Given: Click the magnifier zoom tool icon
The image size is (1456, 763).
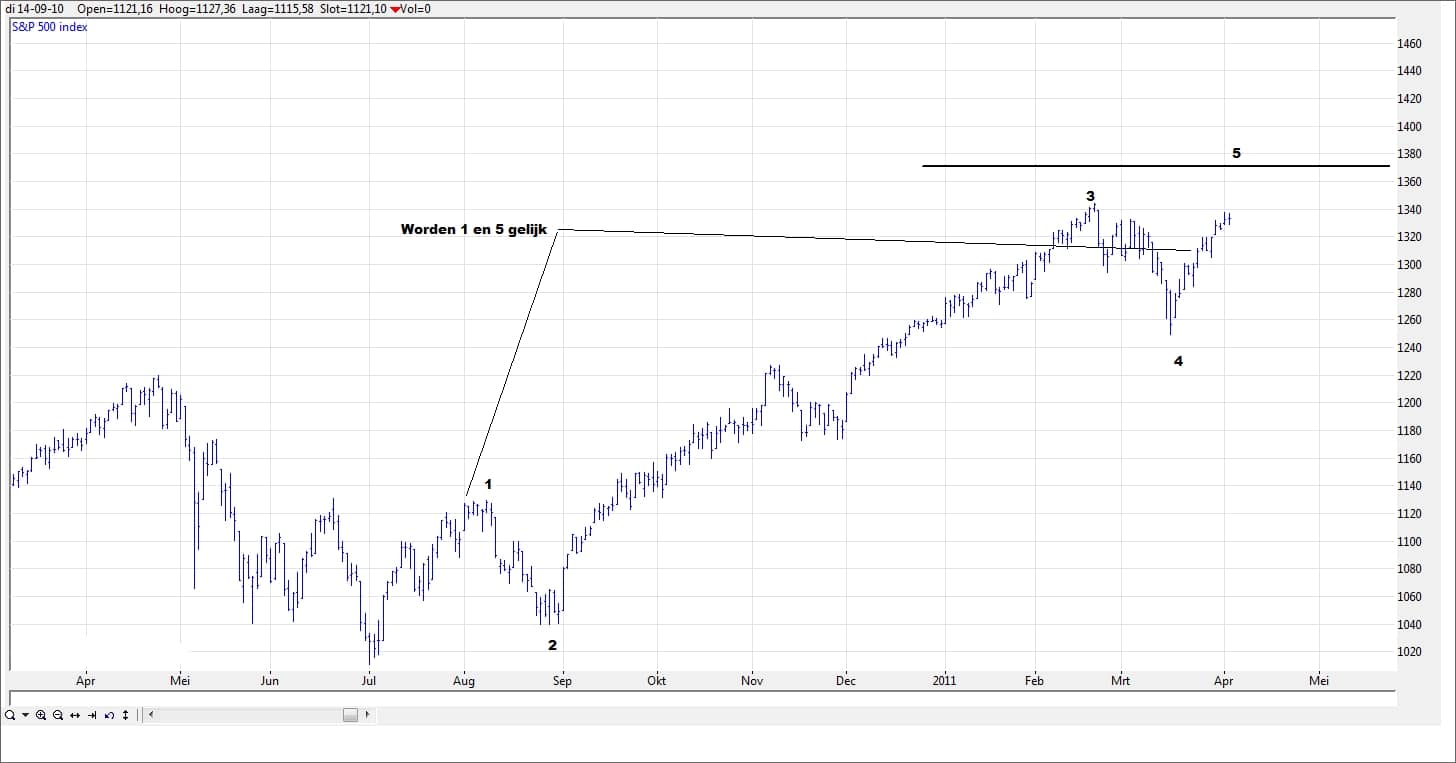Looking at the screenshot, I should click(9, 715).
